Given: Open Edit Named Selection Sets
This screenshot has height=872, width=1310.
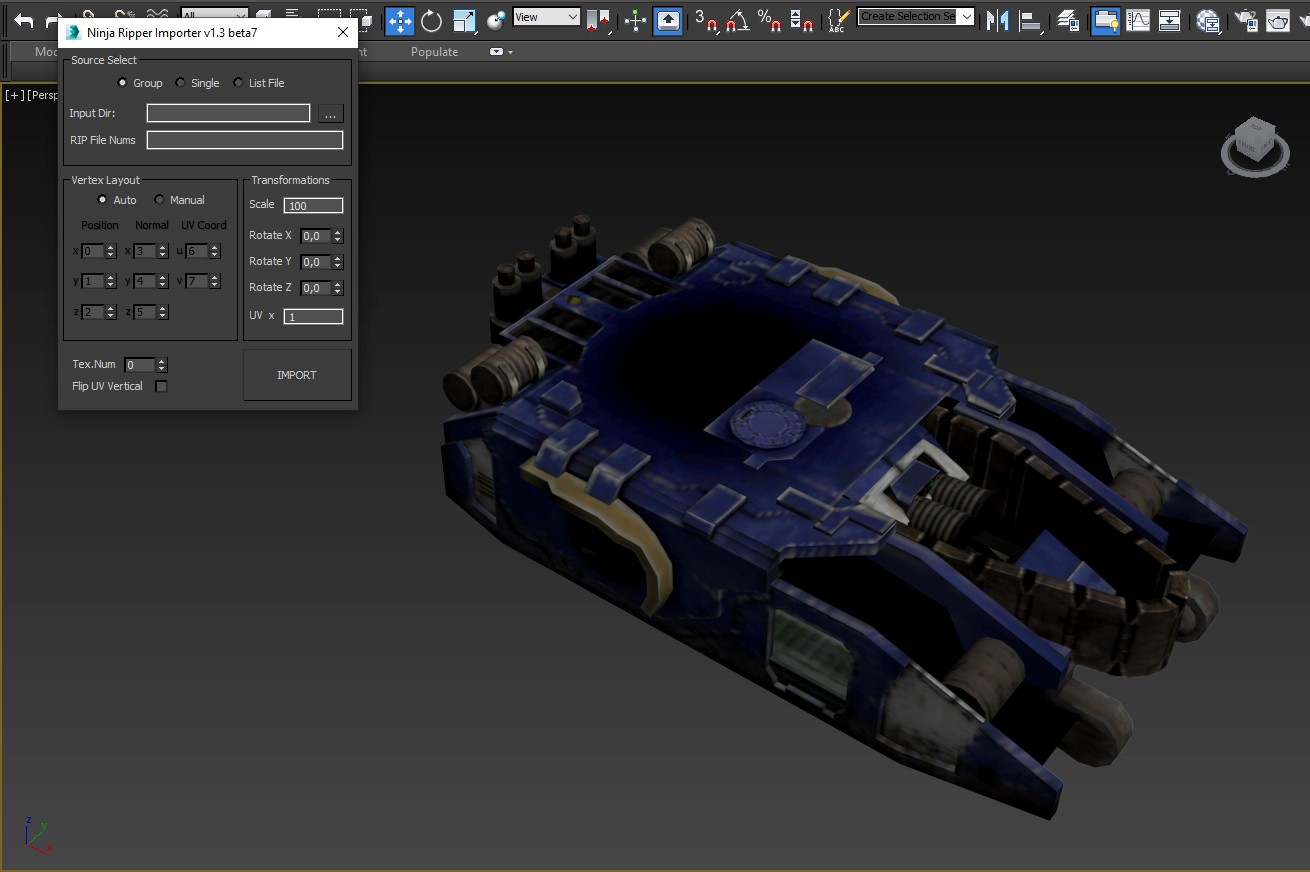Looking at the screenshot, I should click(838, 20).
